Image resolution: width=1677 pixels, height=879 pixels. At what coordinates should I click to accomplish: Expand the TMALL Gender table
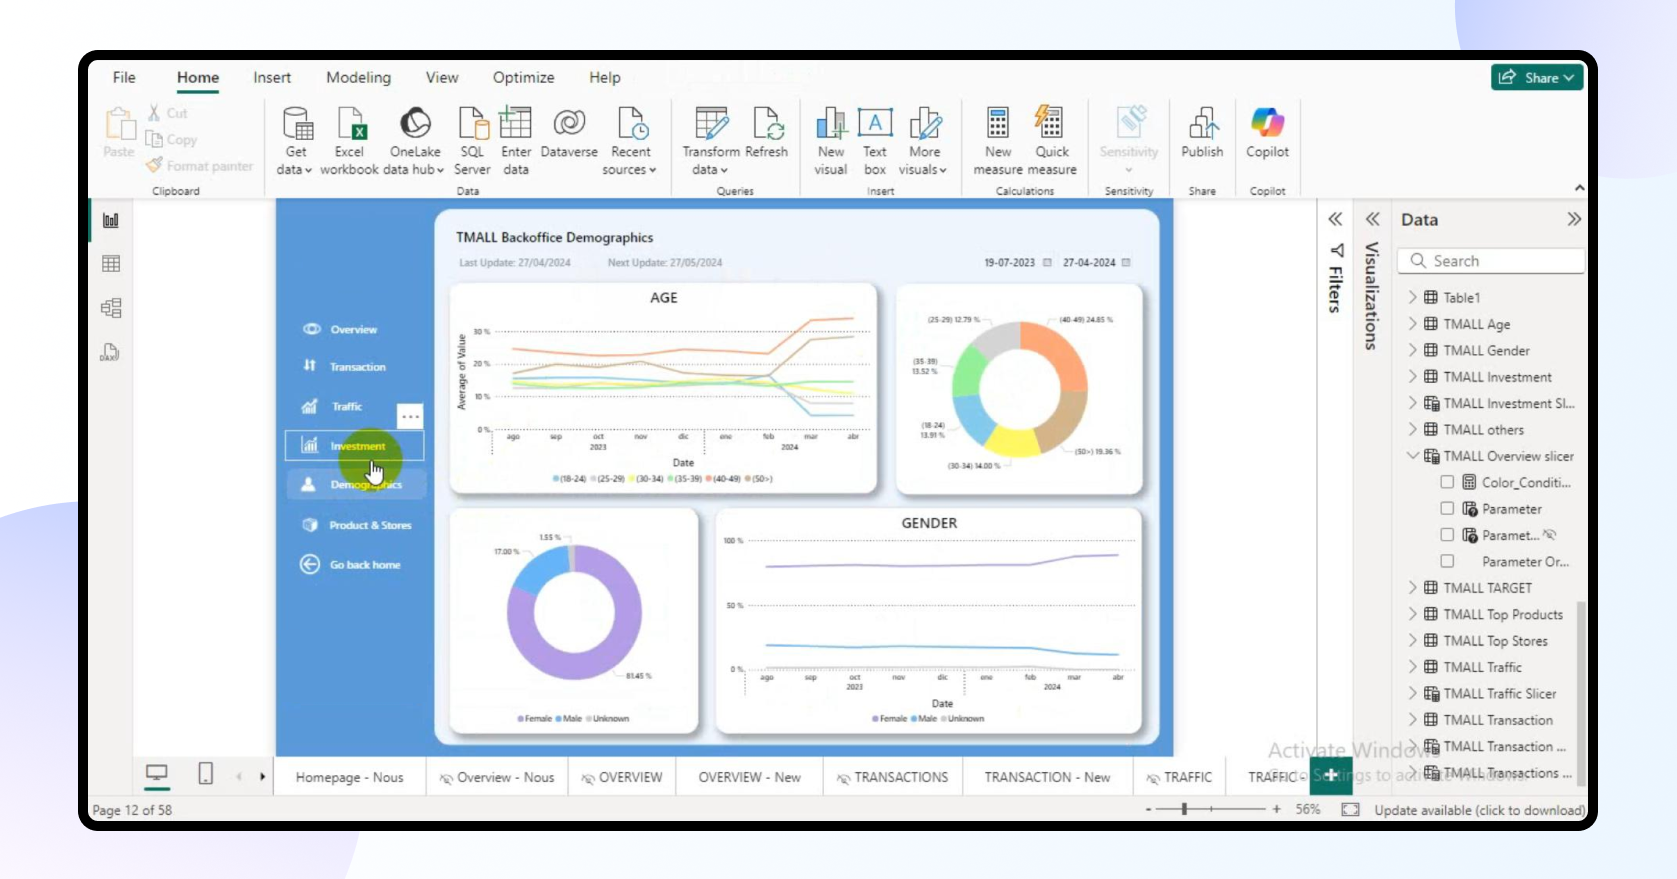pos(1412,350)
